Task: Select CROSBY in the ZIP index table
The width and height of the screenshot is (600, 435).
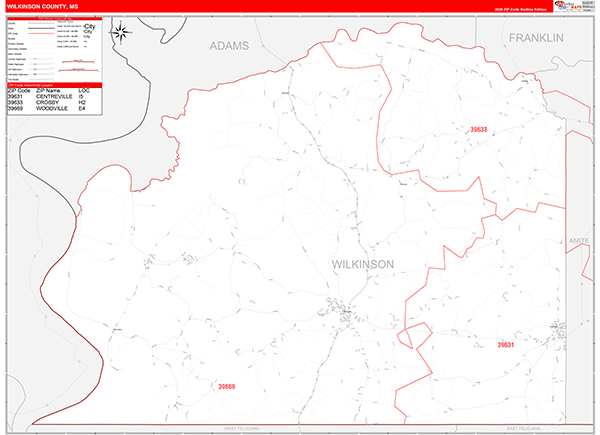Action: [47, 103]
